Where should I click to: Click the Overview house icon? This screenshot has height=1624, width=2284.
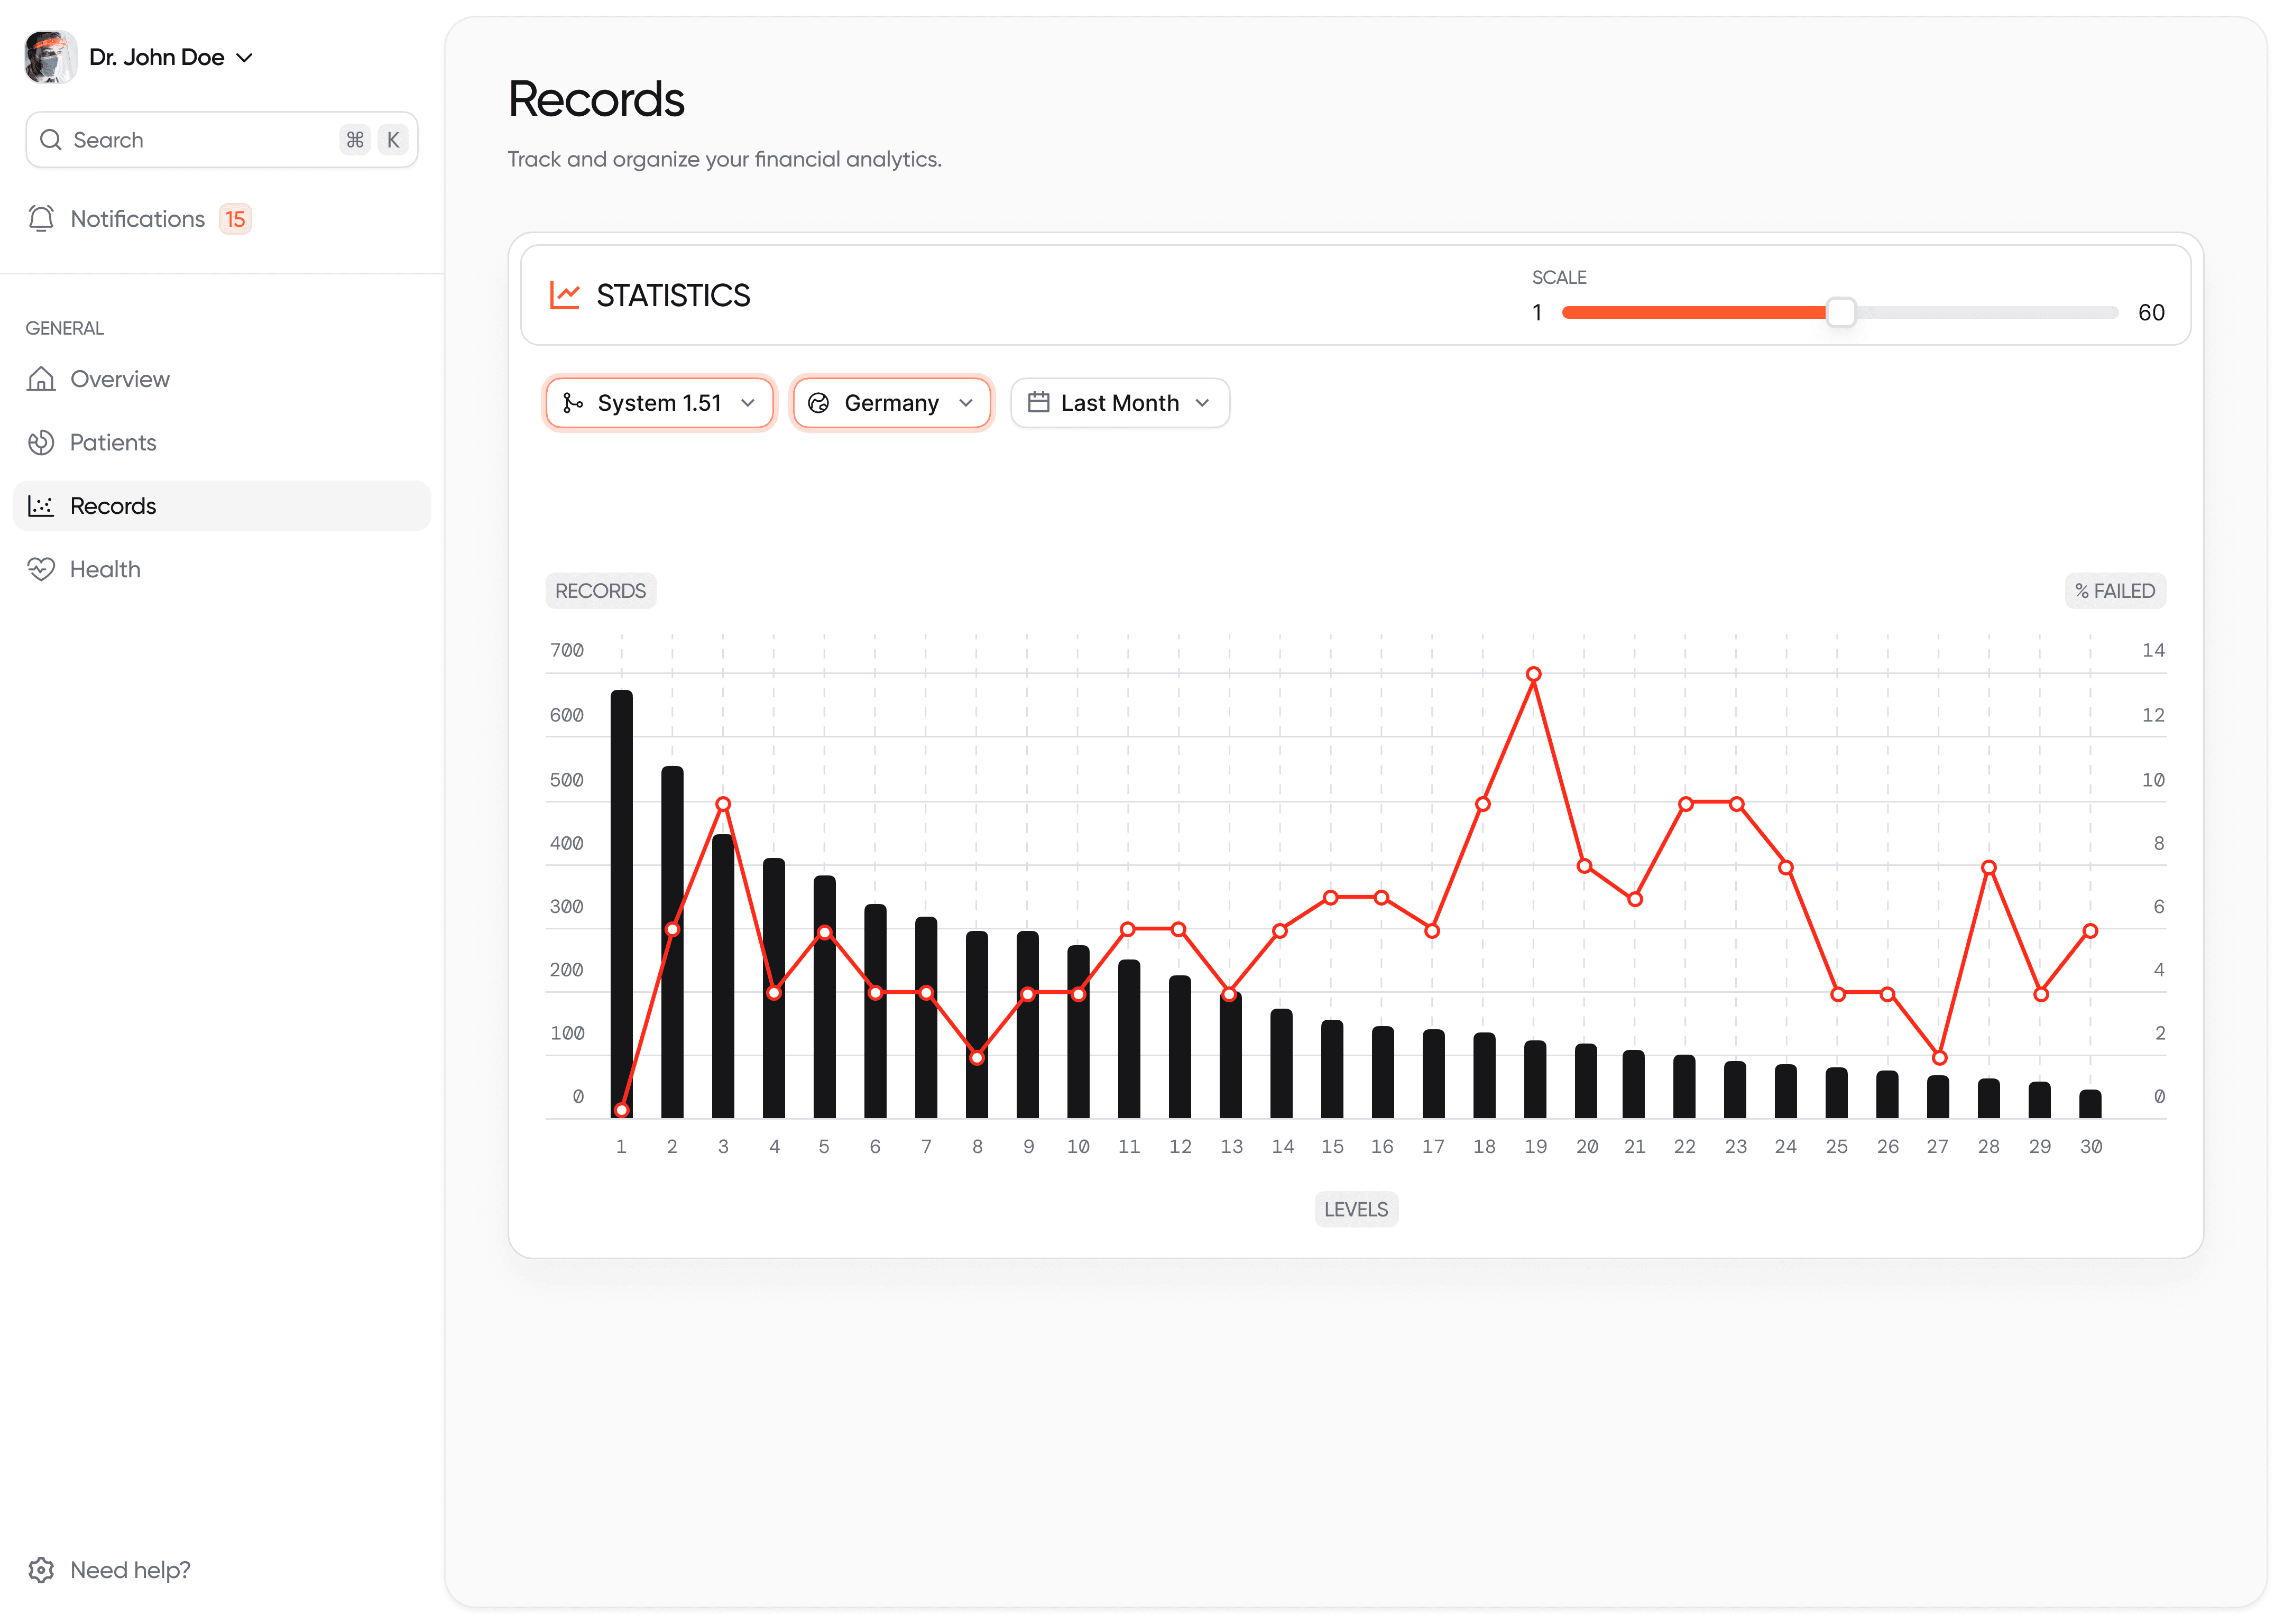tap(41, 379)
